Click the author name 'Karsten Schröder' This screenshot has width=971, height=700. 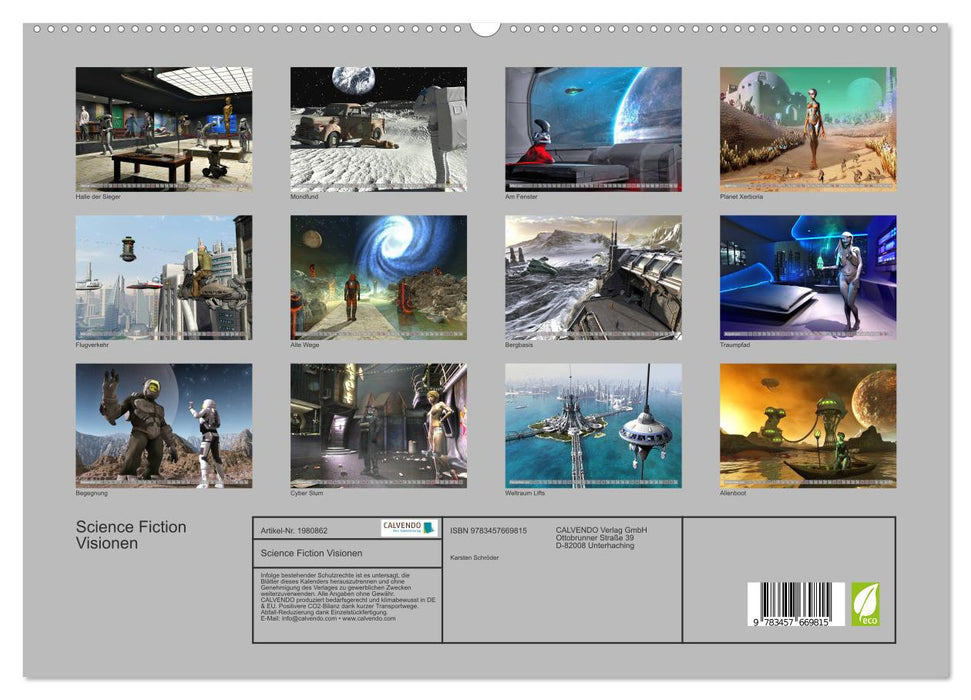(x=476, y=556)
